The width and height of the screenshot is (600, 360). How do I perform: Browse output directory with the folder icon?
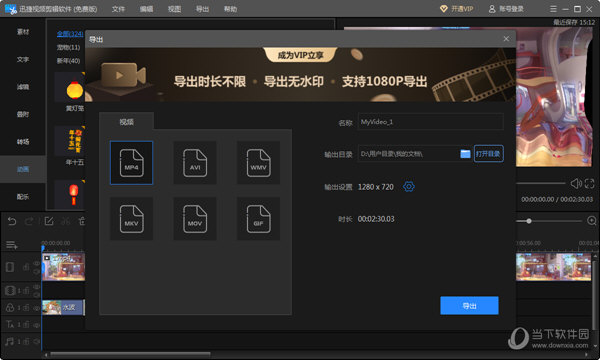[x=465, y=154]
